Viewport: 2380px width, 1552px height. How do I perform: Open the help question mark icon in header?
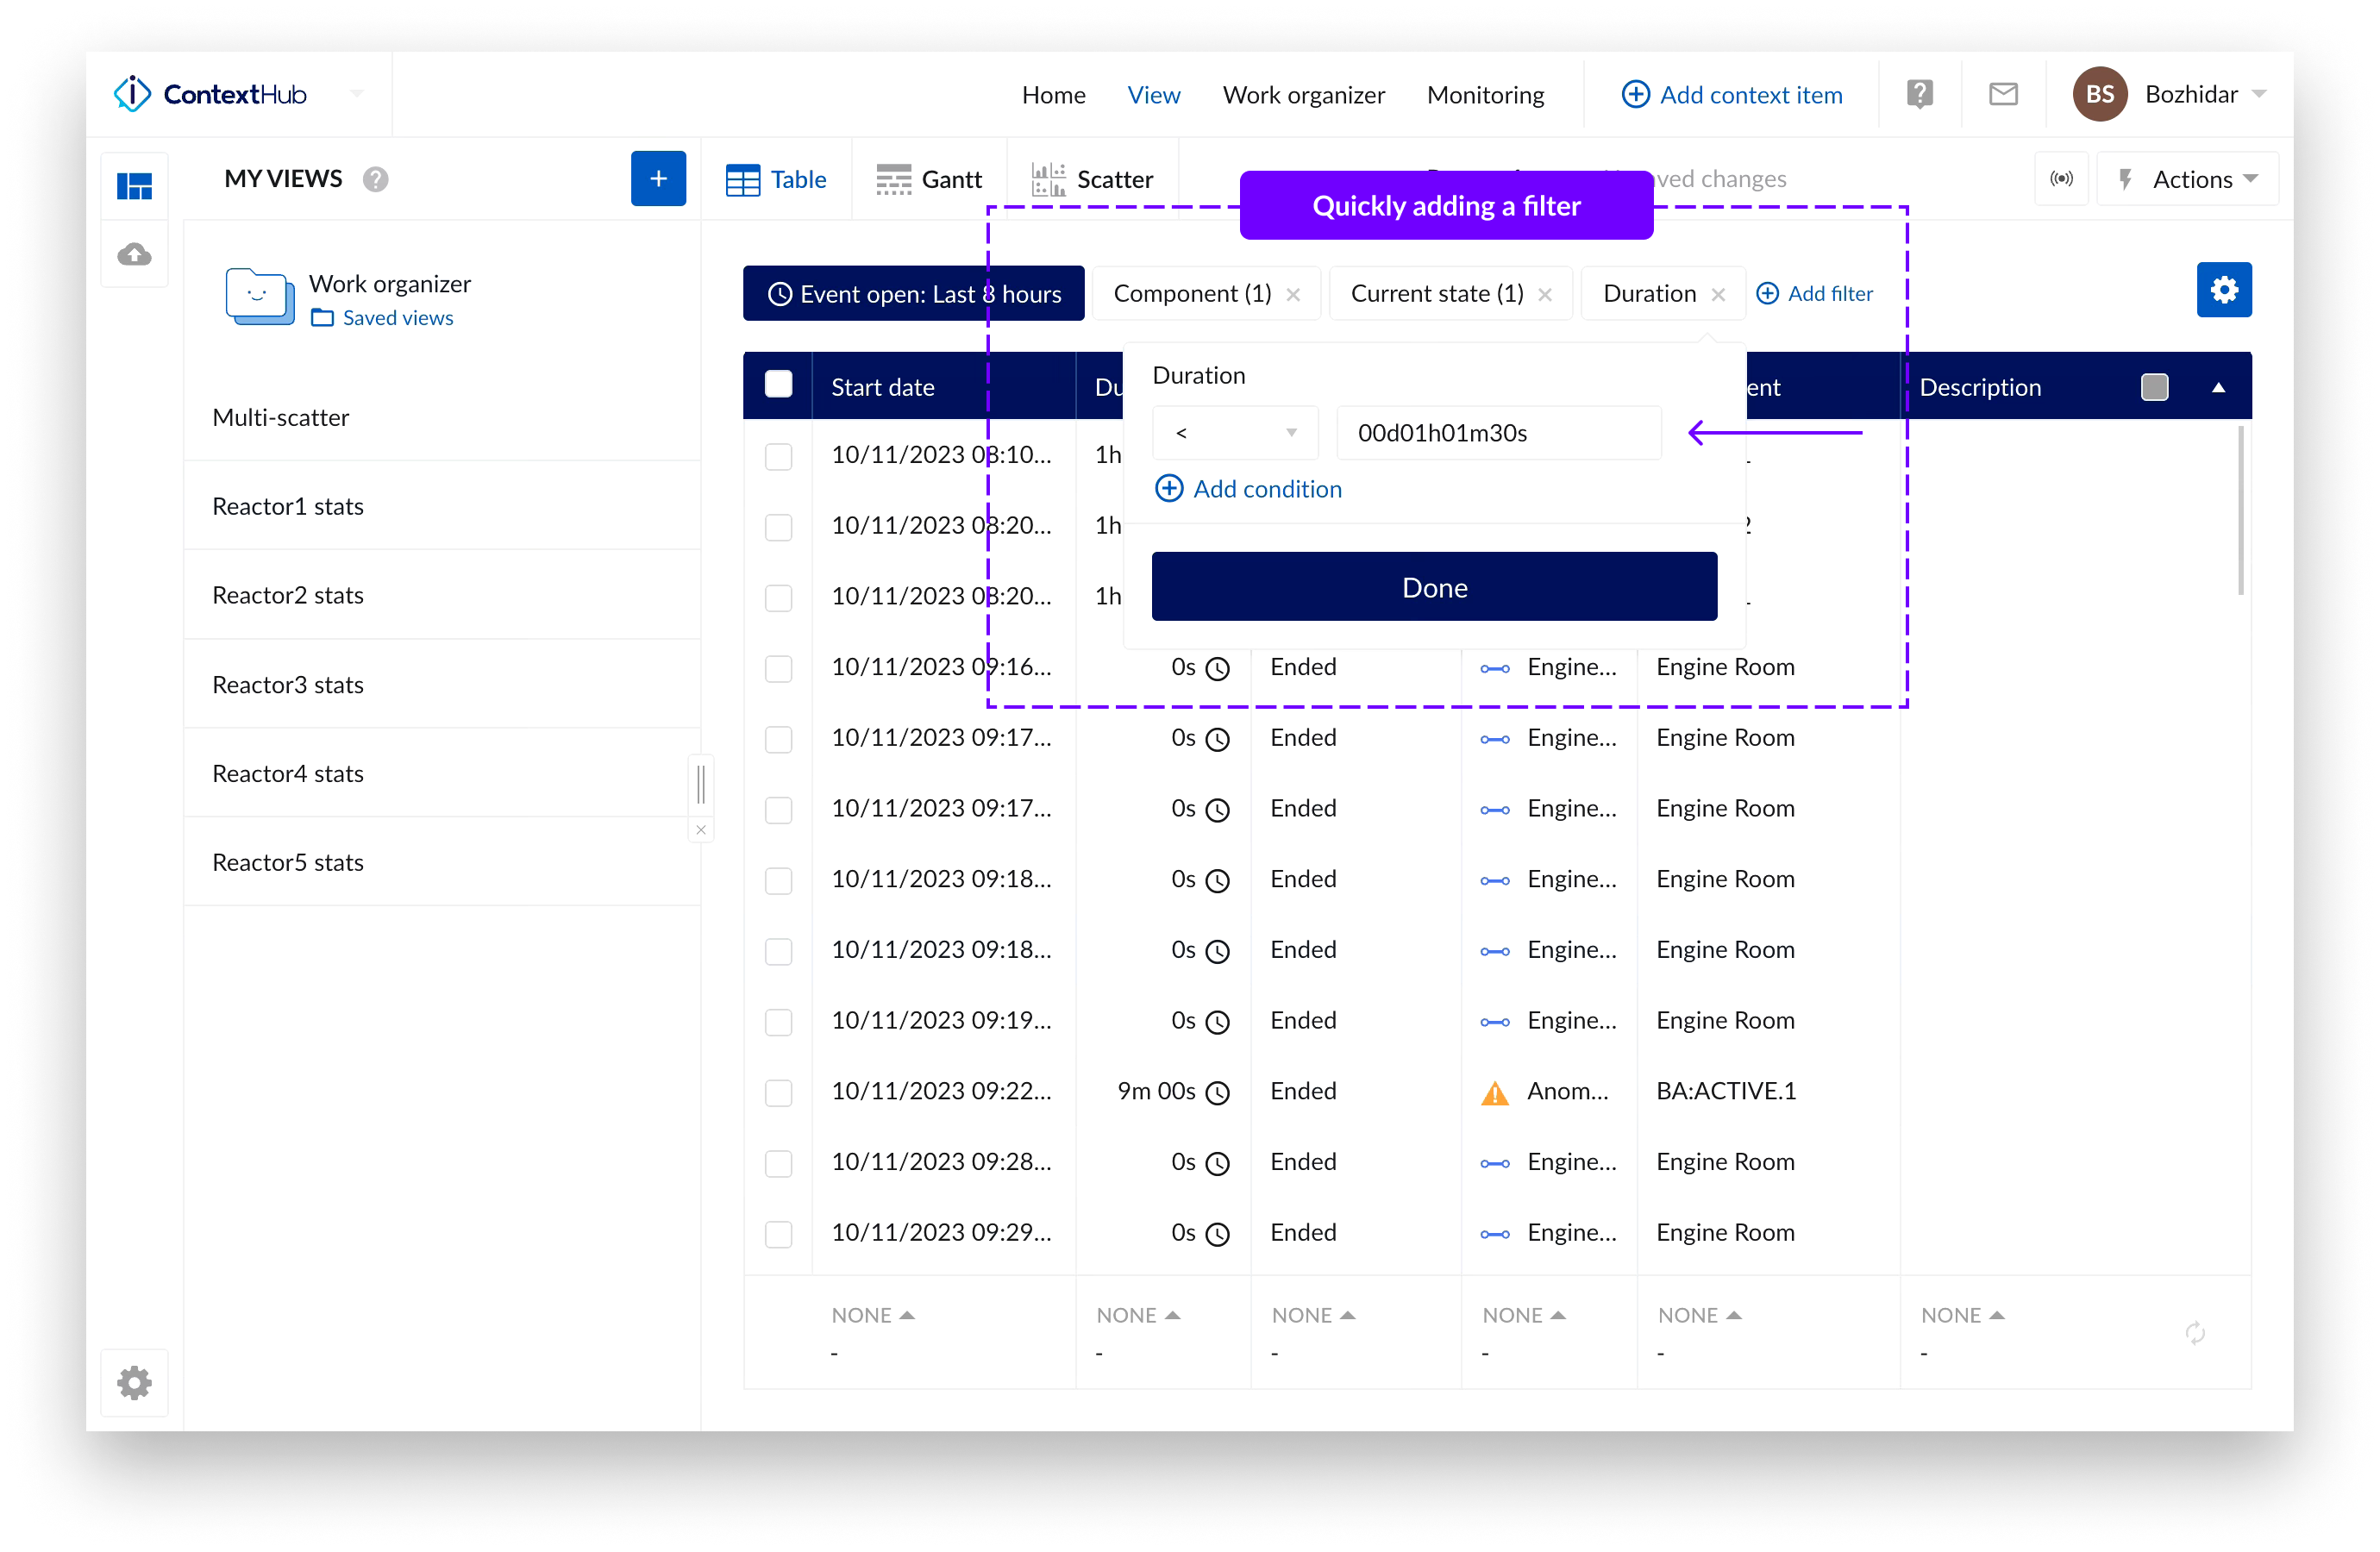[1919, 94]
